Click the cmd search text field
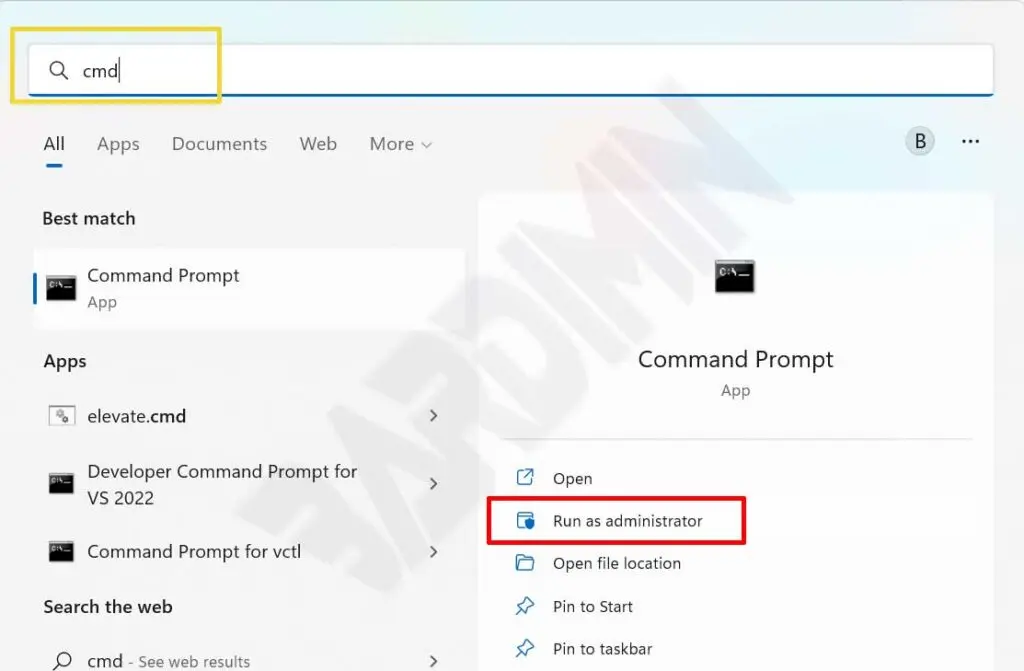Screen dimensions: 1024x671 [x=511, y=70]
